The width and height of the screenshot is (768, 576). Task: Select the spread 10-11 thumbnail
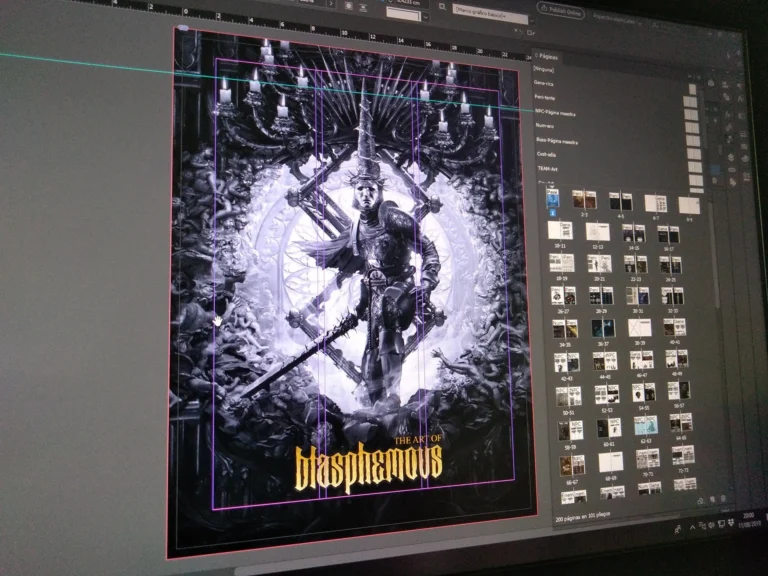pos(560,230)
